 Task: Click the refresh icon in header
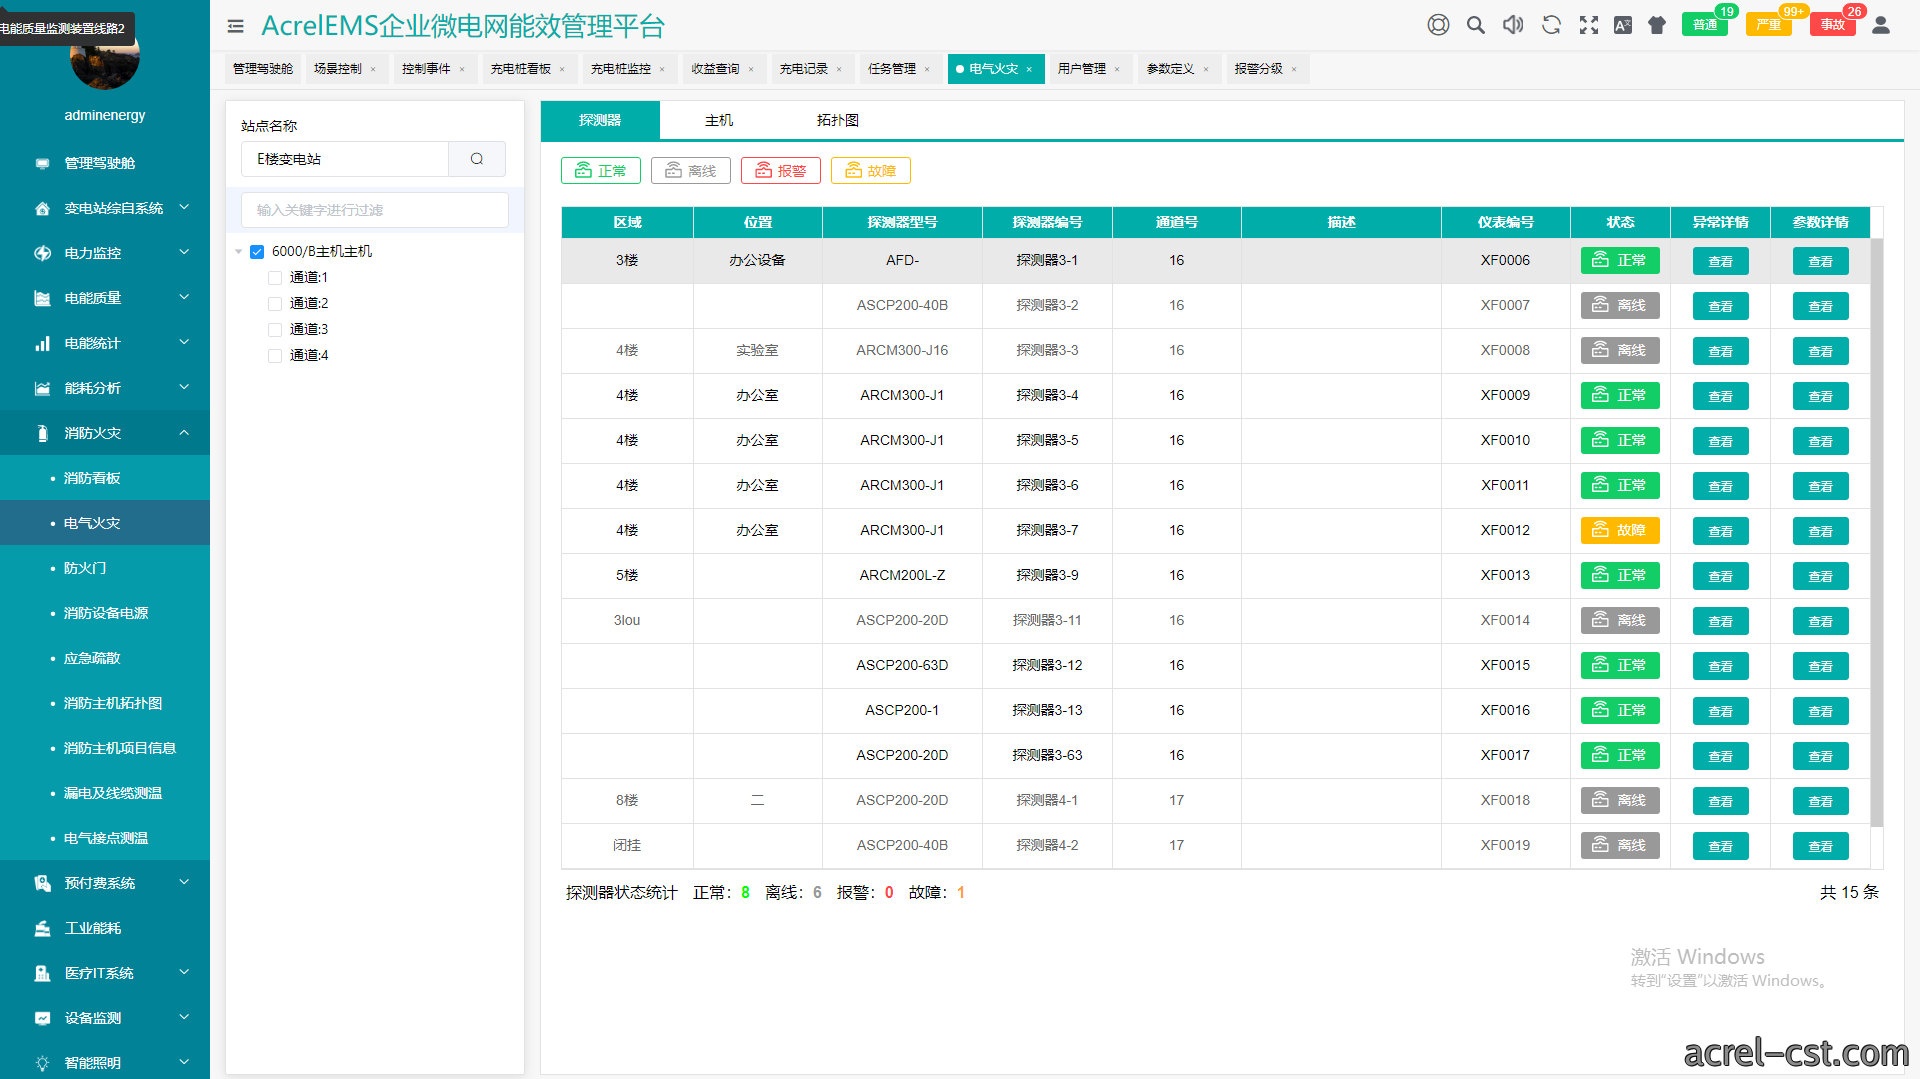pyautogui.click(x=1551, y=25)
